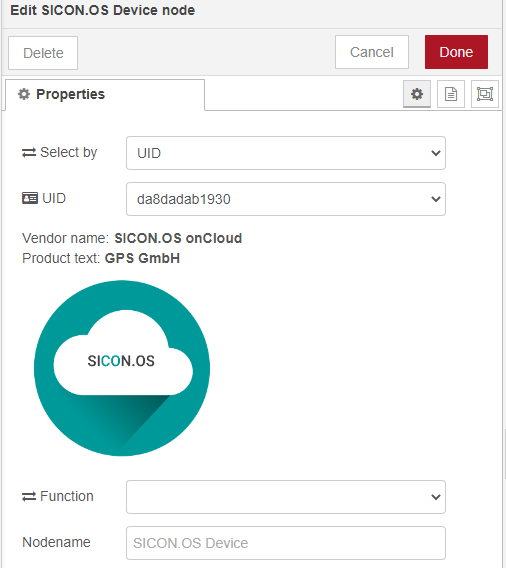
Task: Click the Function arrows icon
Action: (x=29, y=496)
